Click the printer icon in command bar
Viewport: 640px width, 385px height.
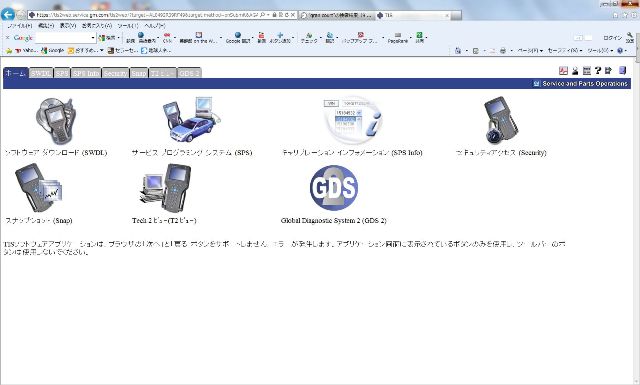(x=503, y=51)
